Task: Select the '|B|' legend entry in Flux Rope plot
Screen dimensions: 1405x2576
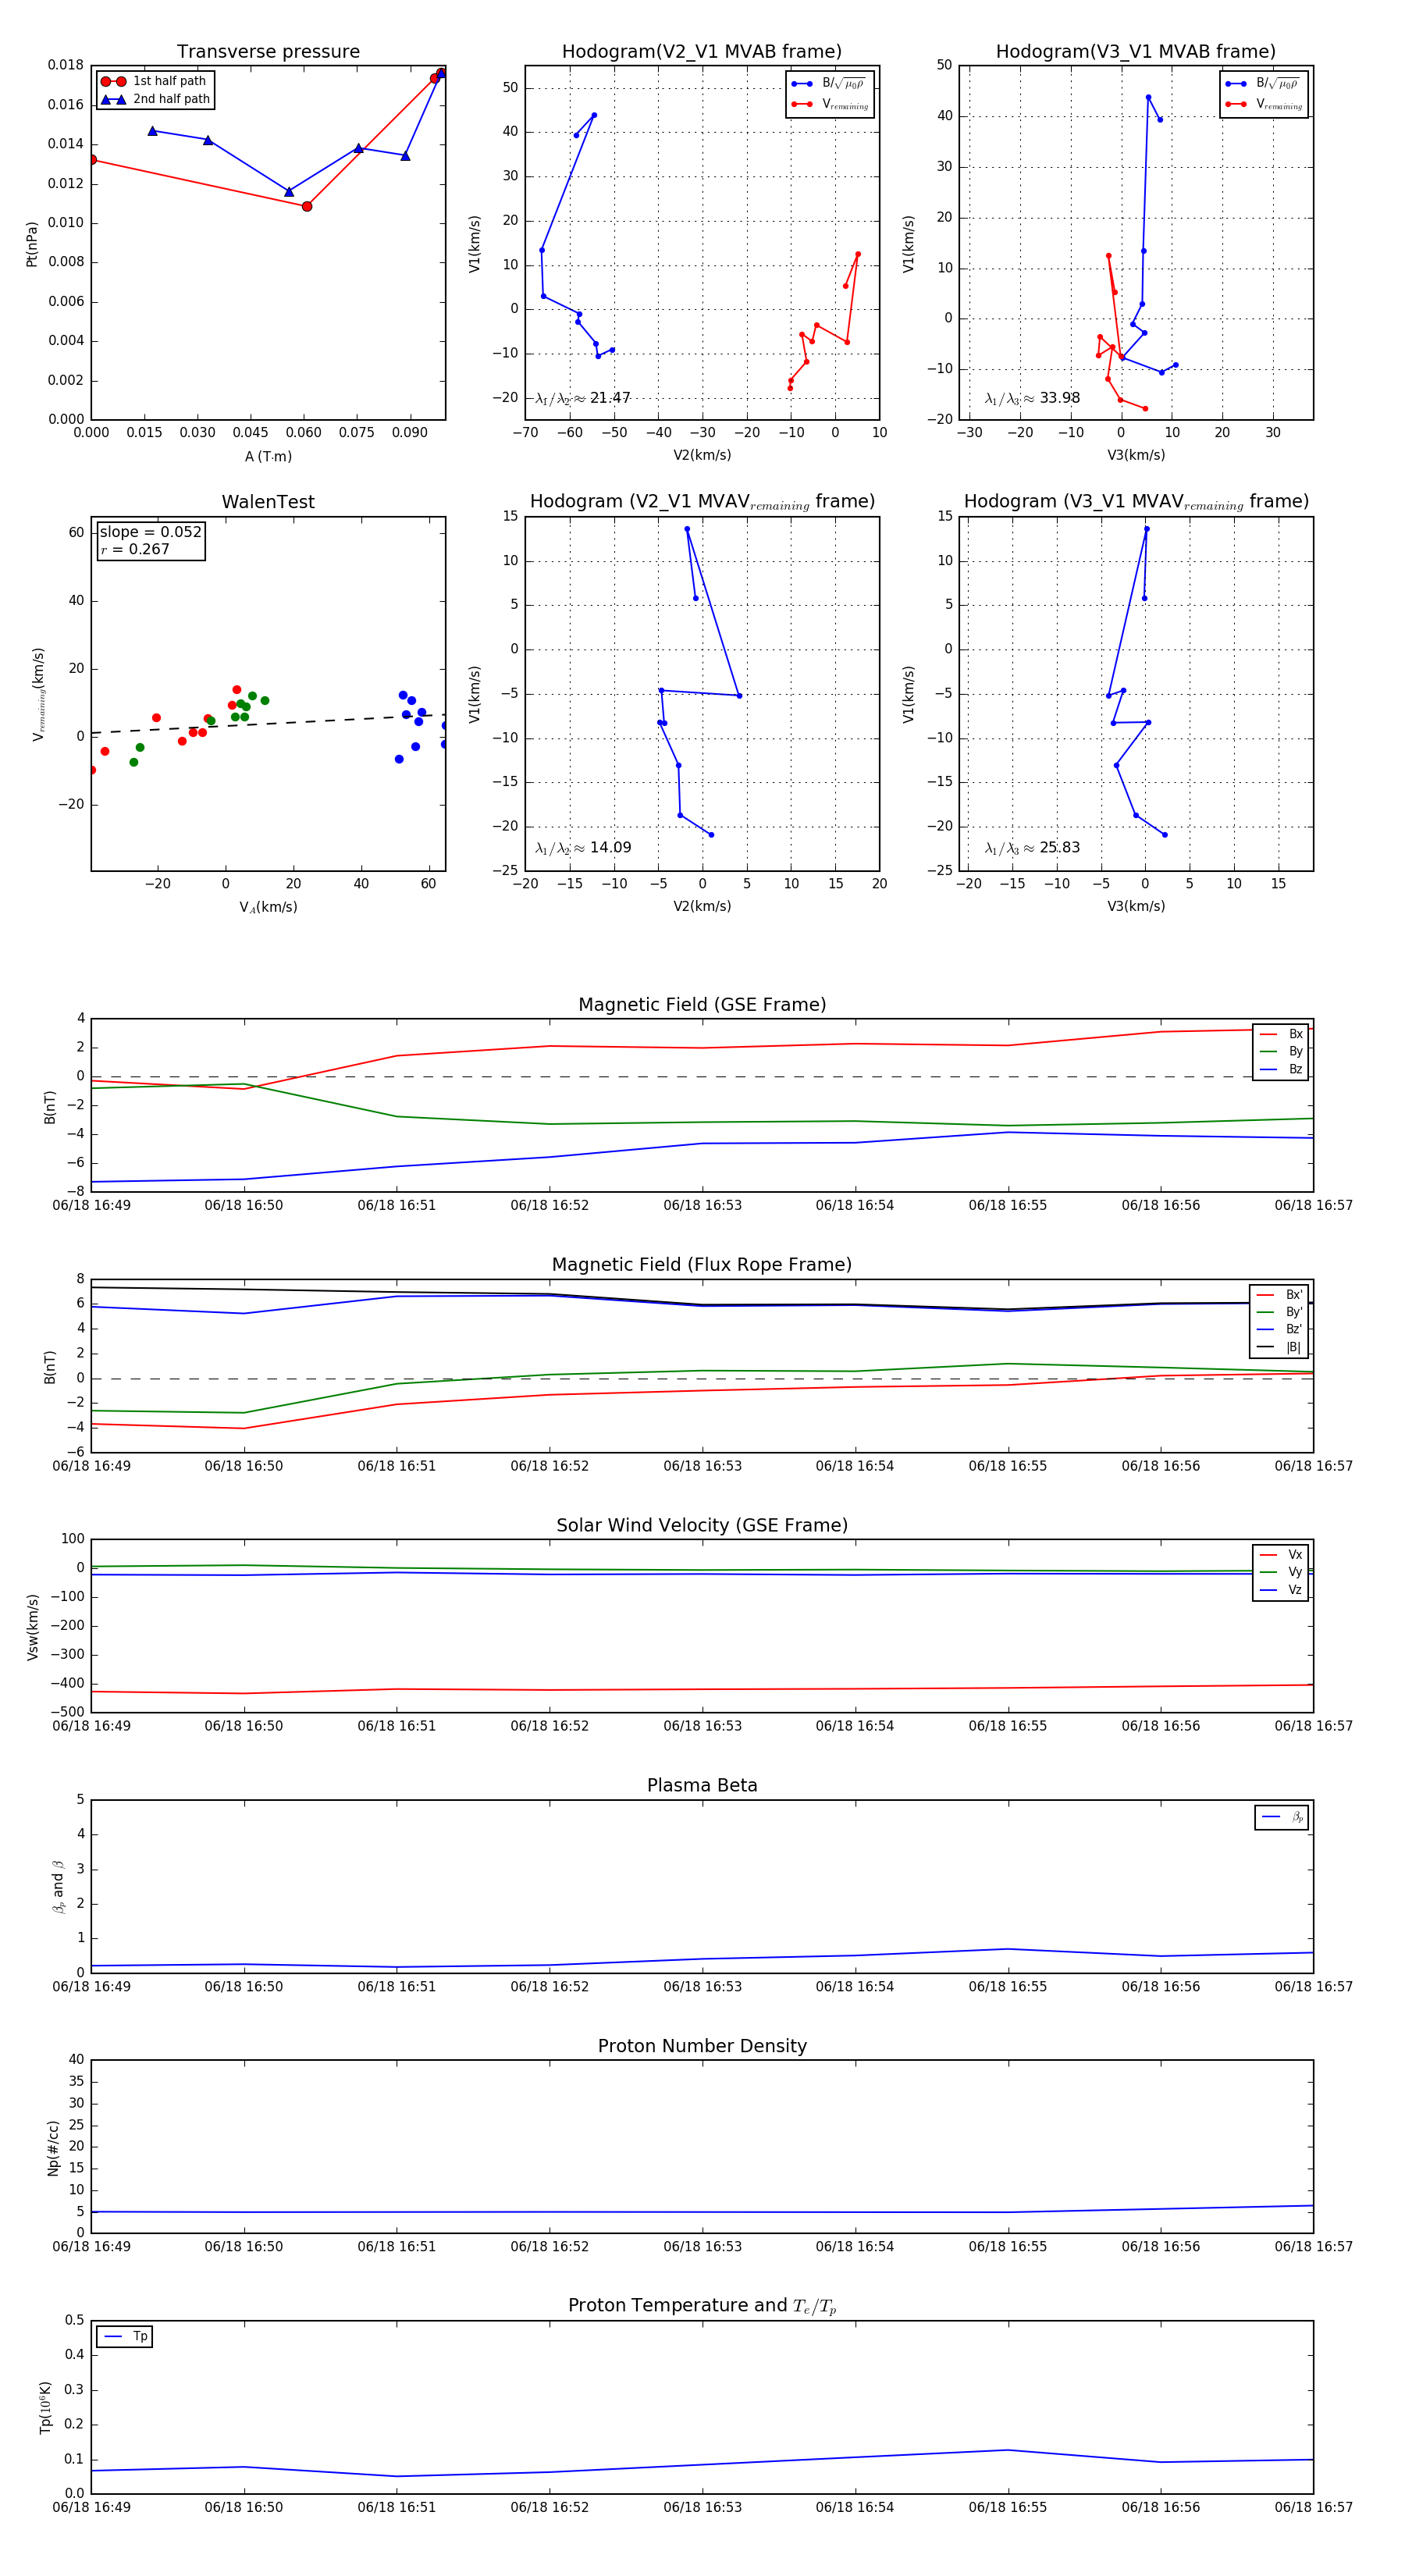Action: [x=1279, y=1347]
